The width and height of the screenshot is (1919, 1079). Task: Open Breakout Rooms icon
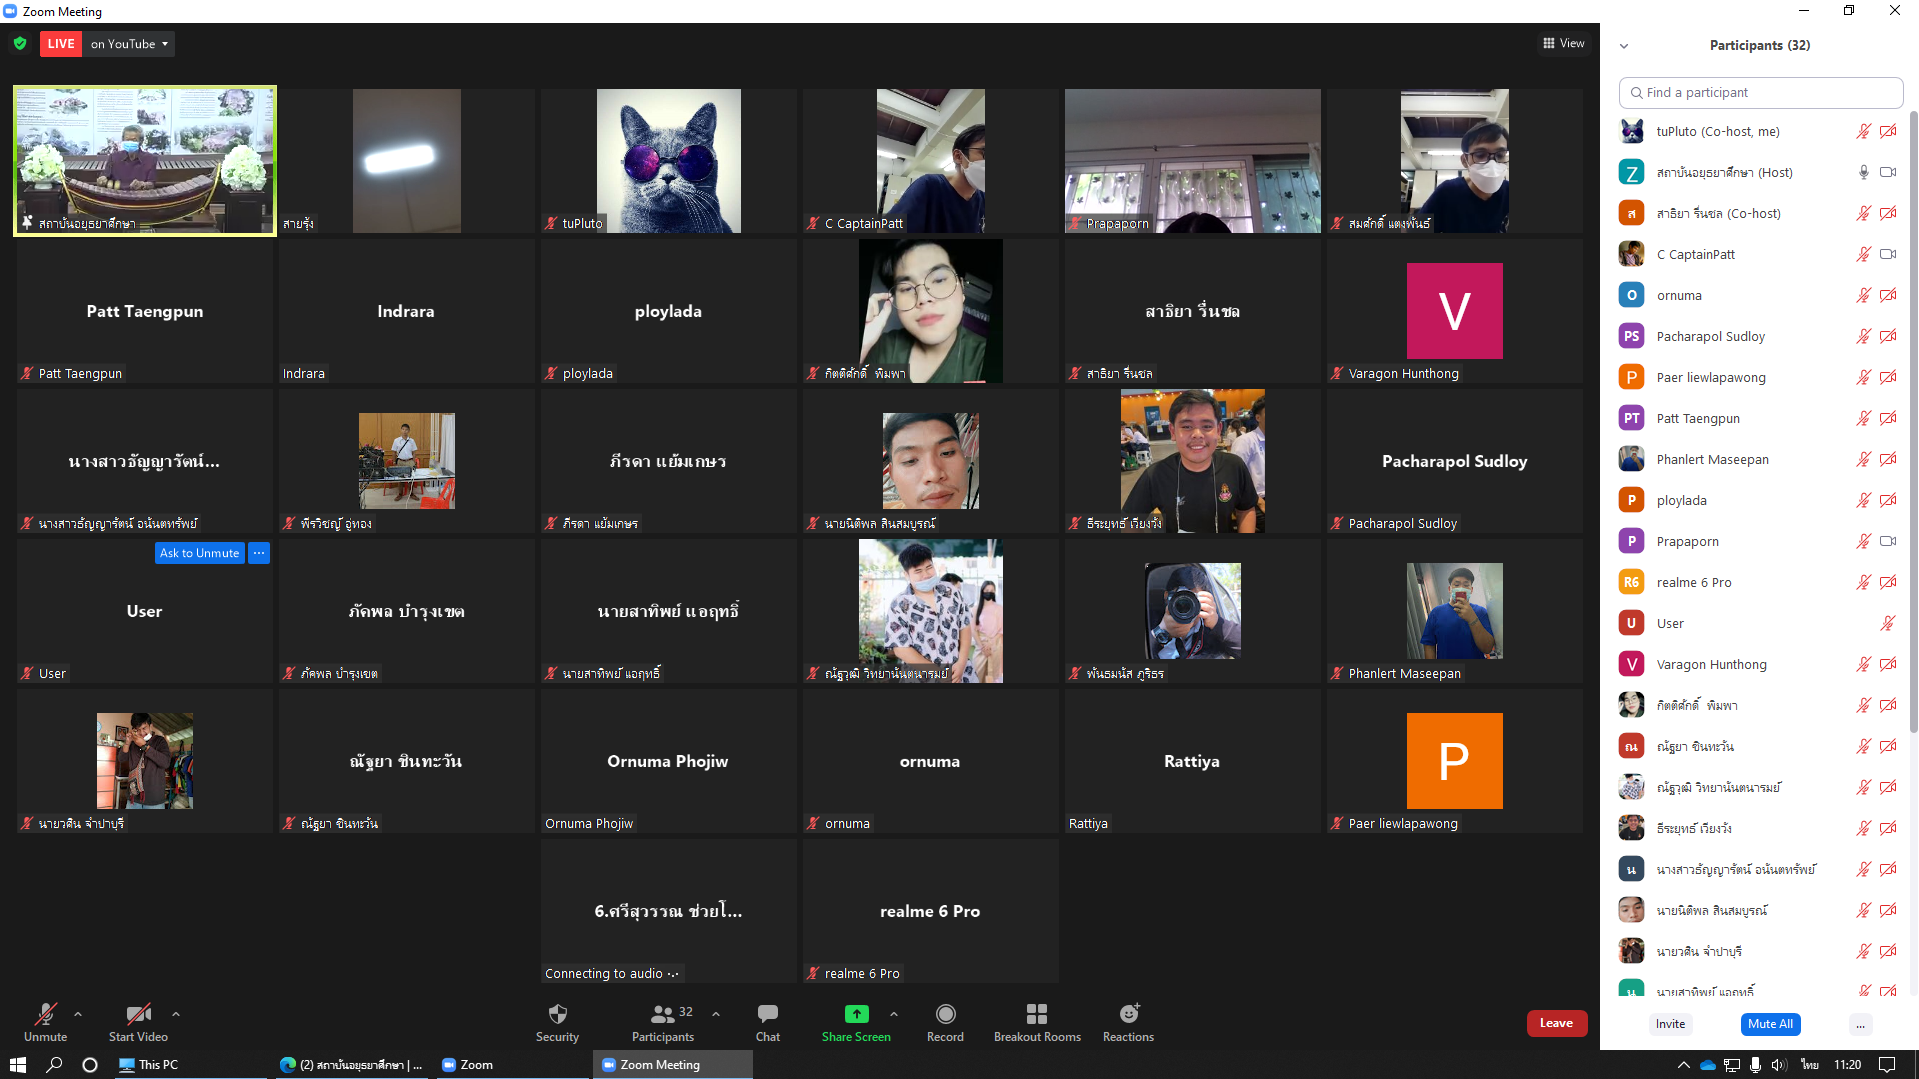point(1037,1014)
